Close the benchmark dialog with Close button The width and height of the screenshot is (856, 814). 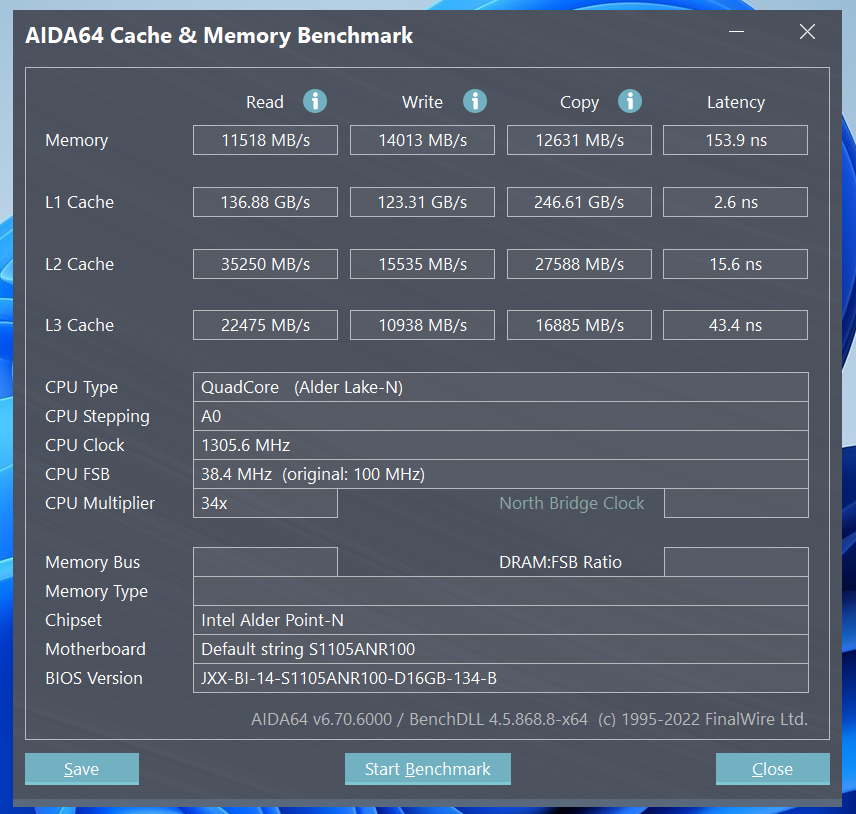[x=772, y=769]
